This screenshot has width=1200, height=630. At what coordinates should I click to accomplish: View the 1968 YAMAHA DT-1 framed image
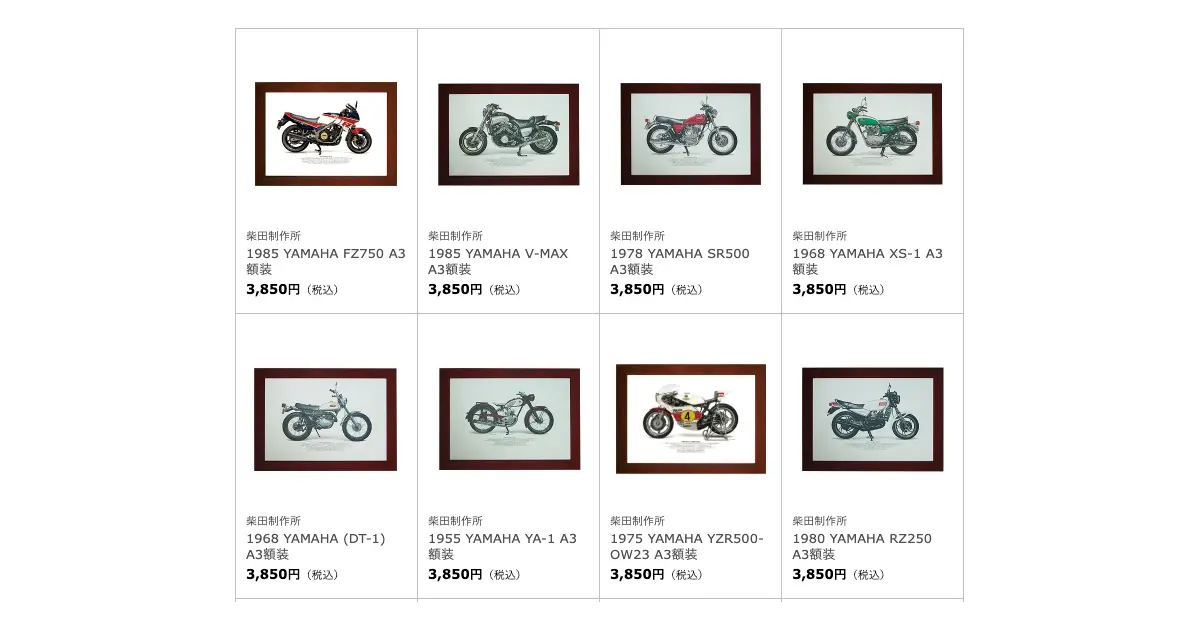click(x=325, y=419)
